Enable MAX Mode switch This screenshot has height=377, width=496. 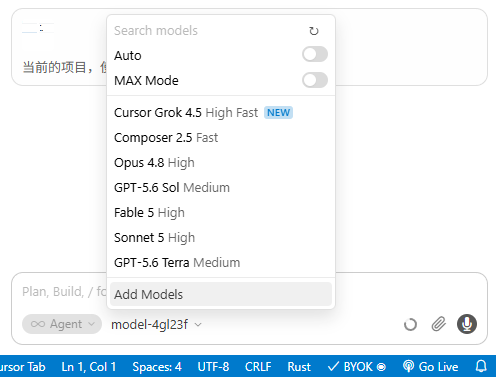point(315,80)
